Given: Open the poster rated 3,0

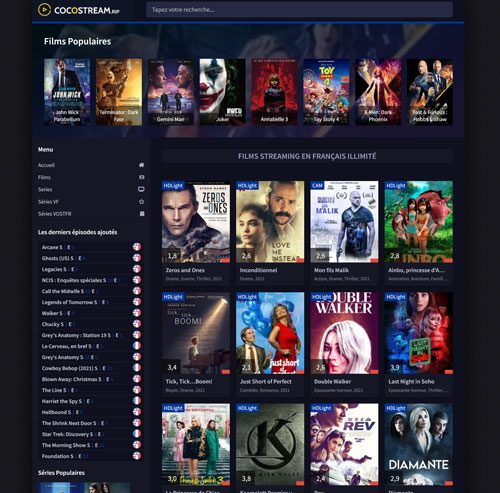Looking at the screenshot, I should (x=196, y=444).
